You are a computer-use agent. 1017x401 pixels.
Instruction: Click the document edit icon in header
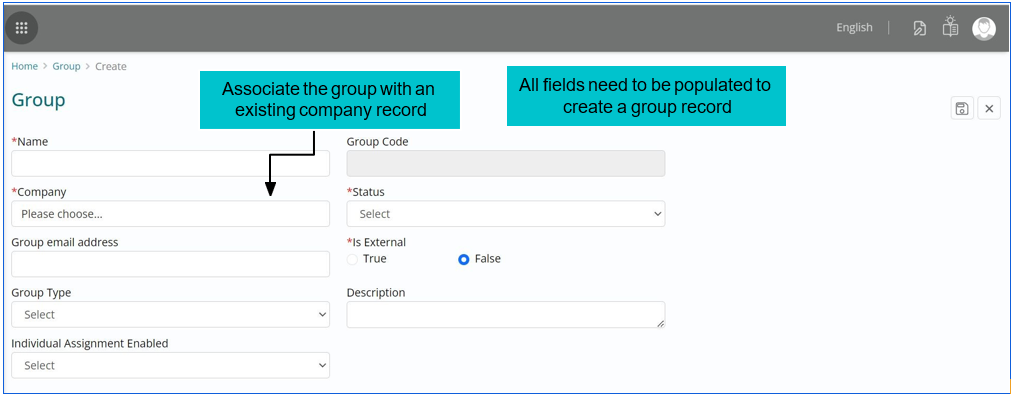point(919,28)
